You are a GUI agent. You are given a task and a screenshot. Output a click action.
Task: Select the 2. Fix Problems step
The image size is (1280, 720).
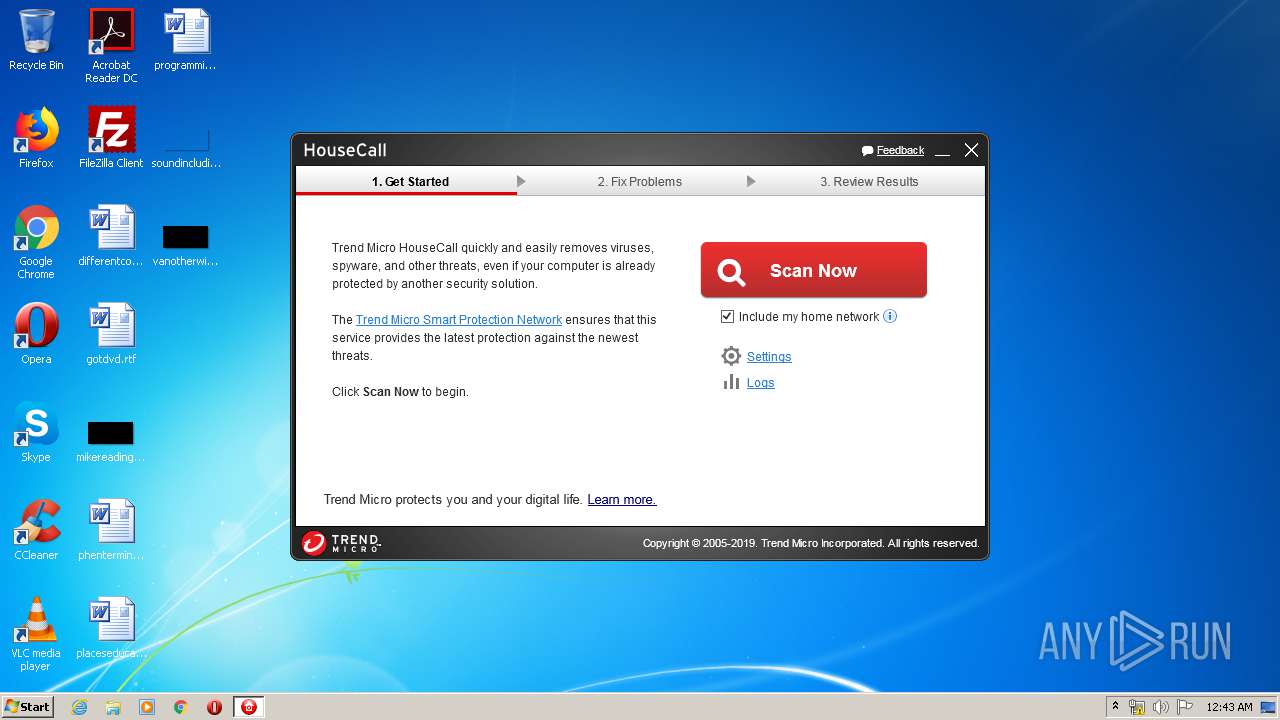point(639,182)
